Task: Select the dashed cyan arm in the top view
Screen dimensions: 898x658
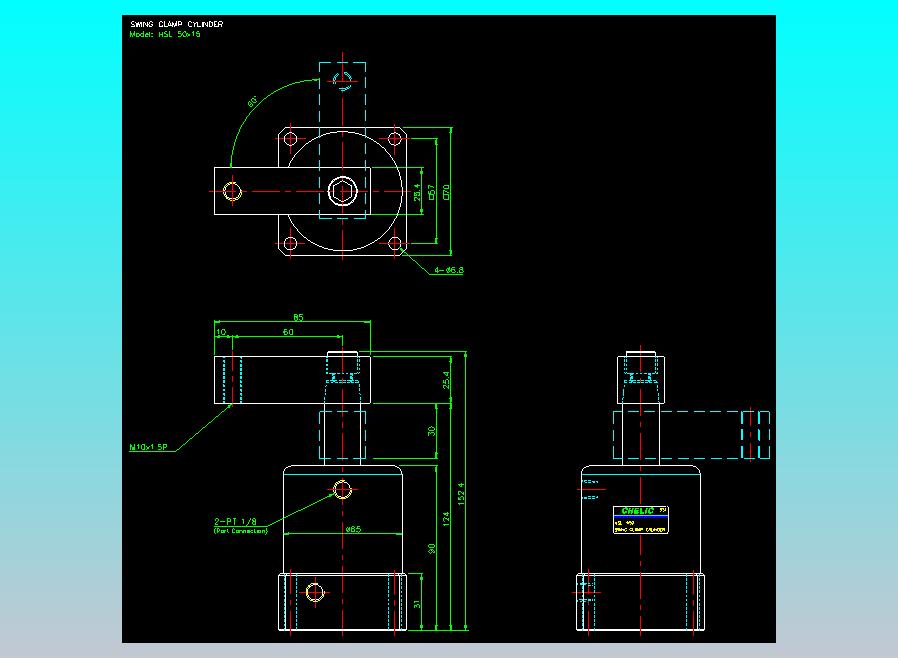Action: click(342, 140)
